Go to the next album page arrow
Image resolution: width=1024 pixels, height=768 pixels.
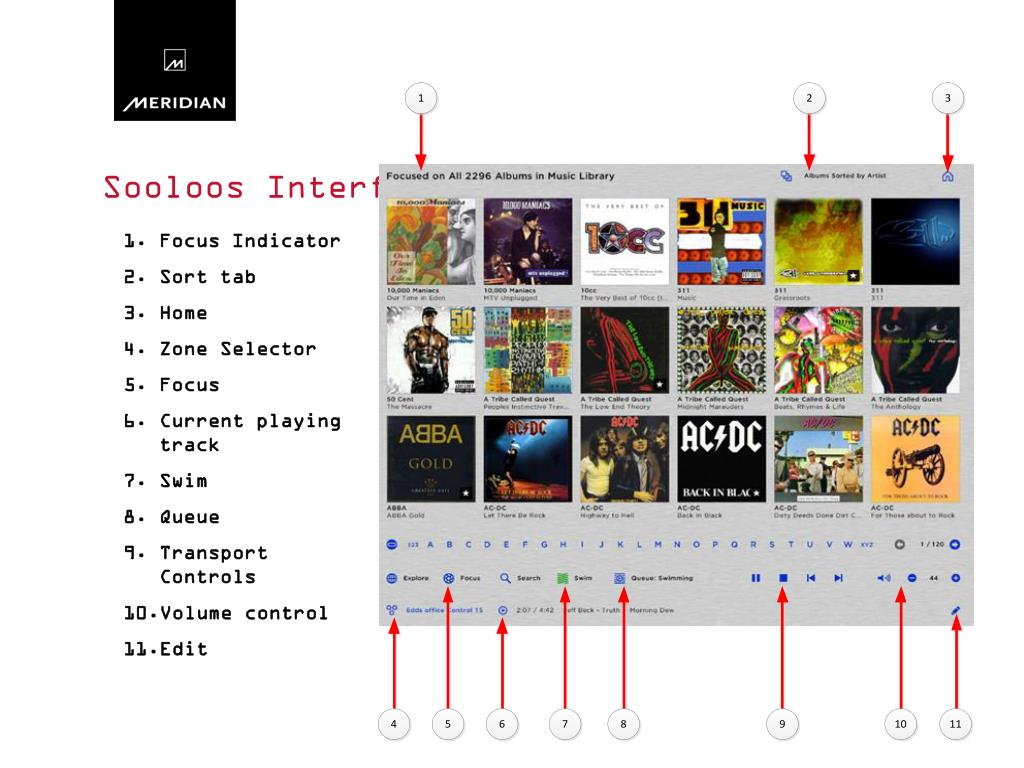tap(955, 544)
